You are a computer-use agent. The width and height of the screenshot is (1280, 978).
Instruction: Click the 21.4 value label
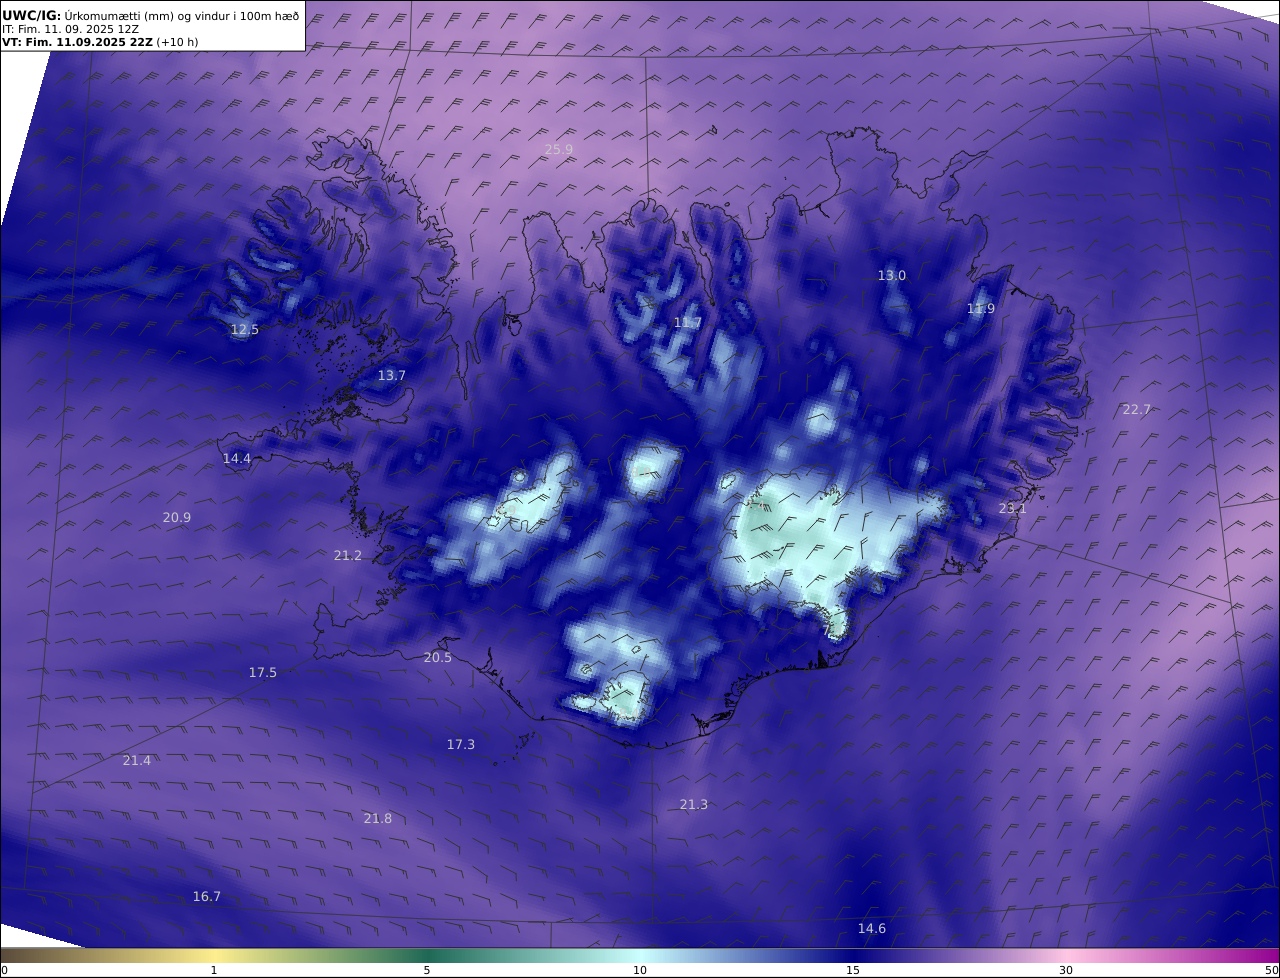click(137, 761)
